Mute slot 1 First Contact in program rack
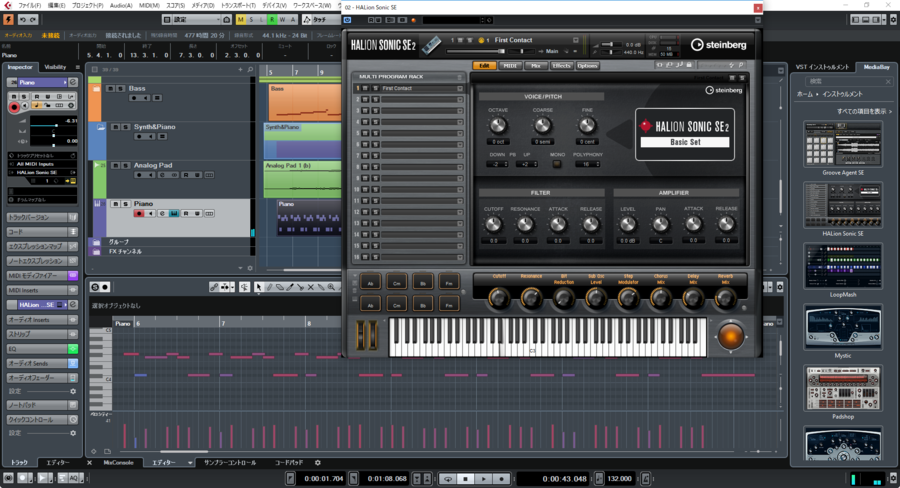Screen dimensions: 900x488 click(366, 88)
